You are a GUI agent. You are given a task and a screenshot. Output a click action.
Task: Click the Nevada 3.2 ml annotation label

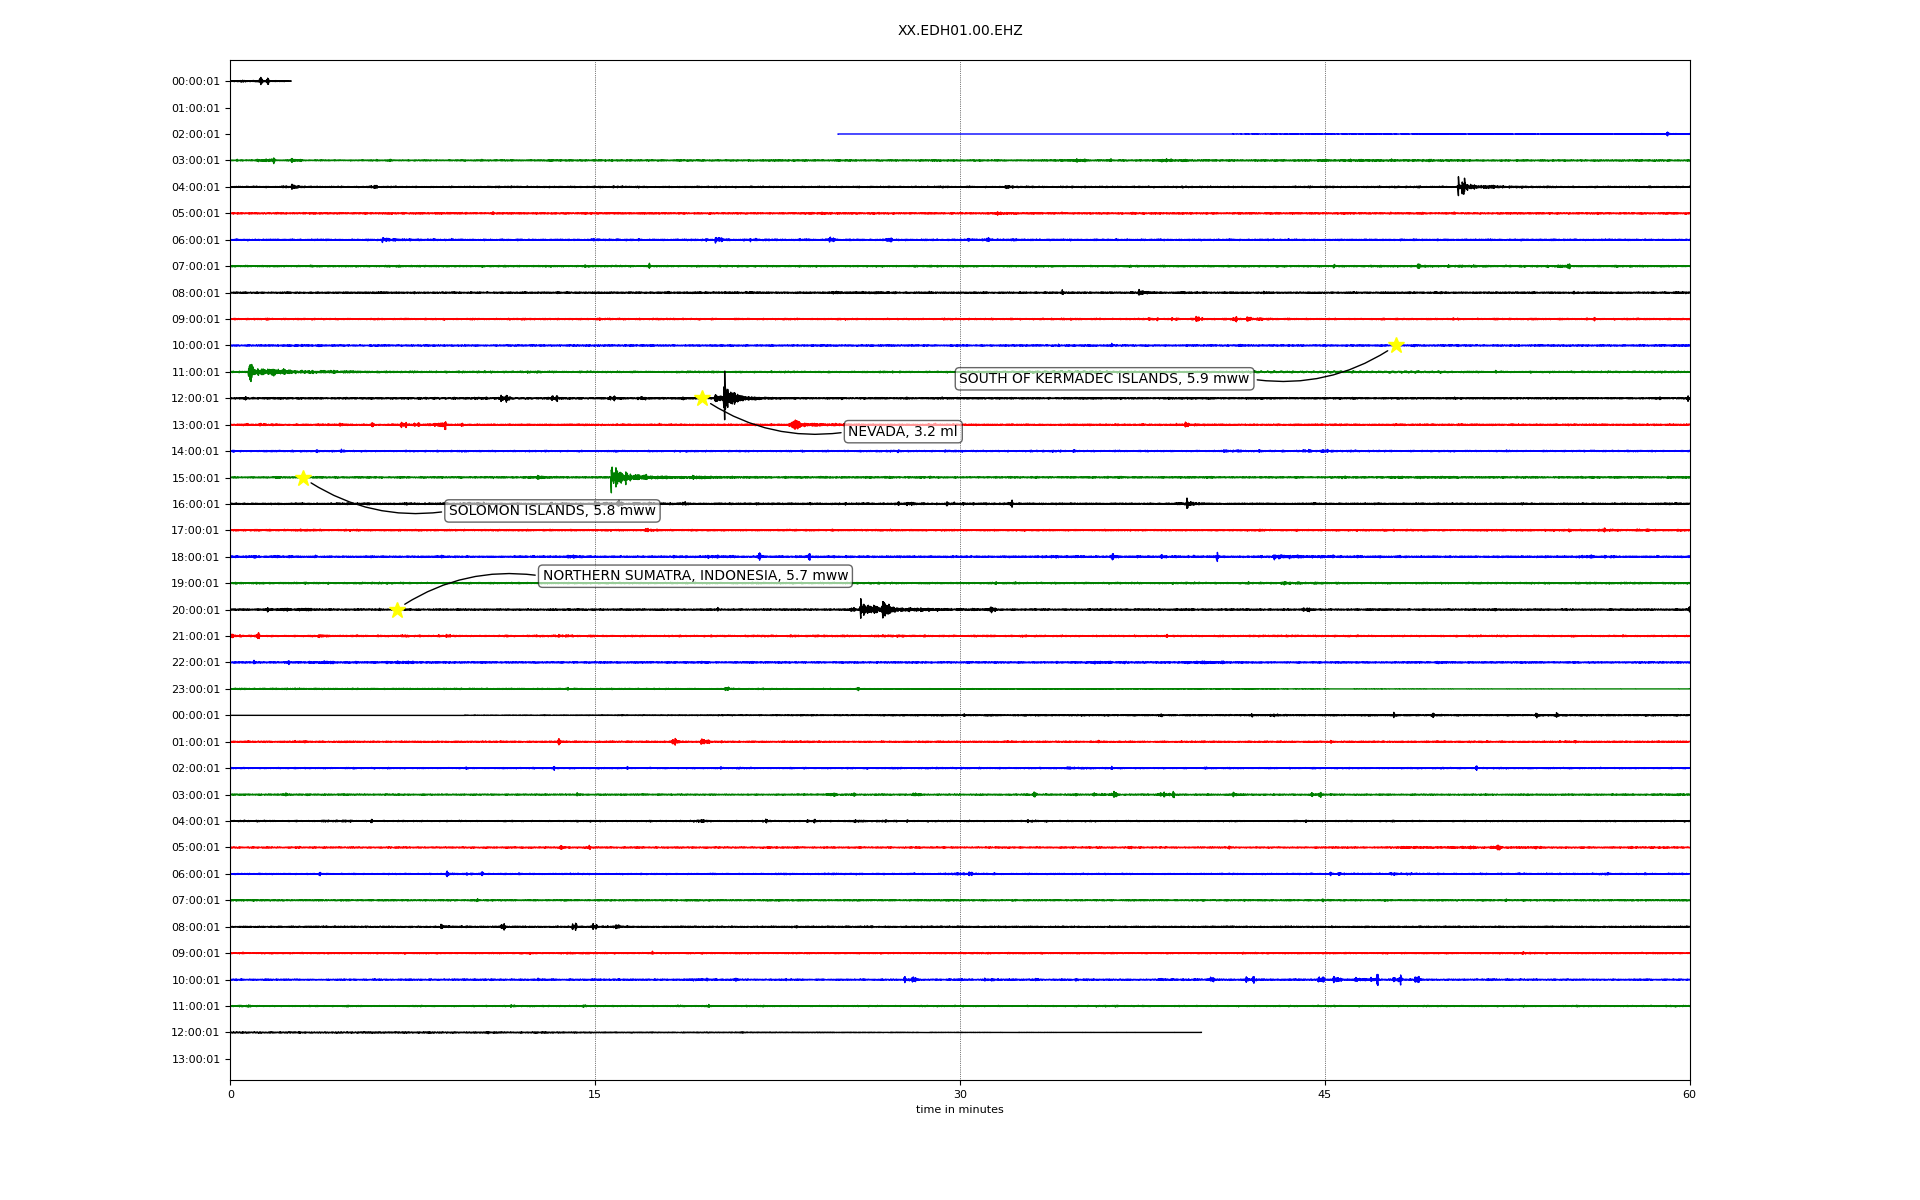902,432
